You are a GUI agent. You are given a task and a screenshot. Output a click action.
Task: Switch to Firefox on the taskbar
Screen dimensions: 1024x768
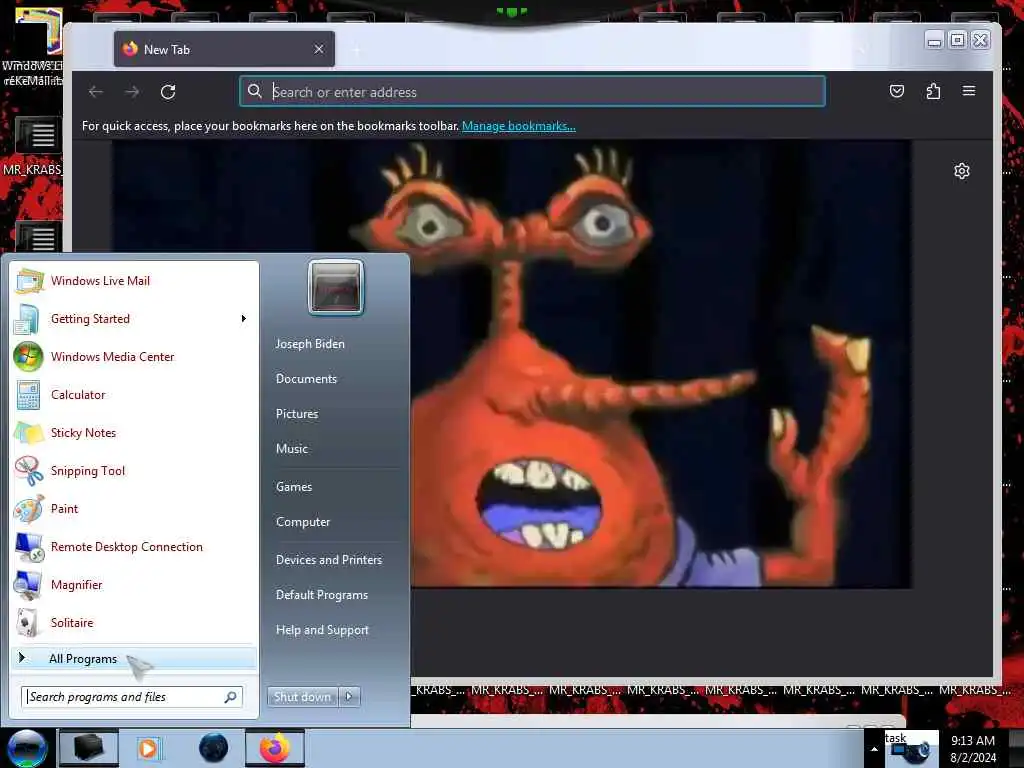tap(275, 748)
